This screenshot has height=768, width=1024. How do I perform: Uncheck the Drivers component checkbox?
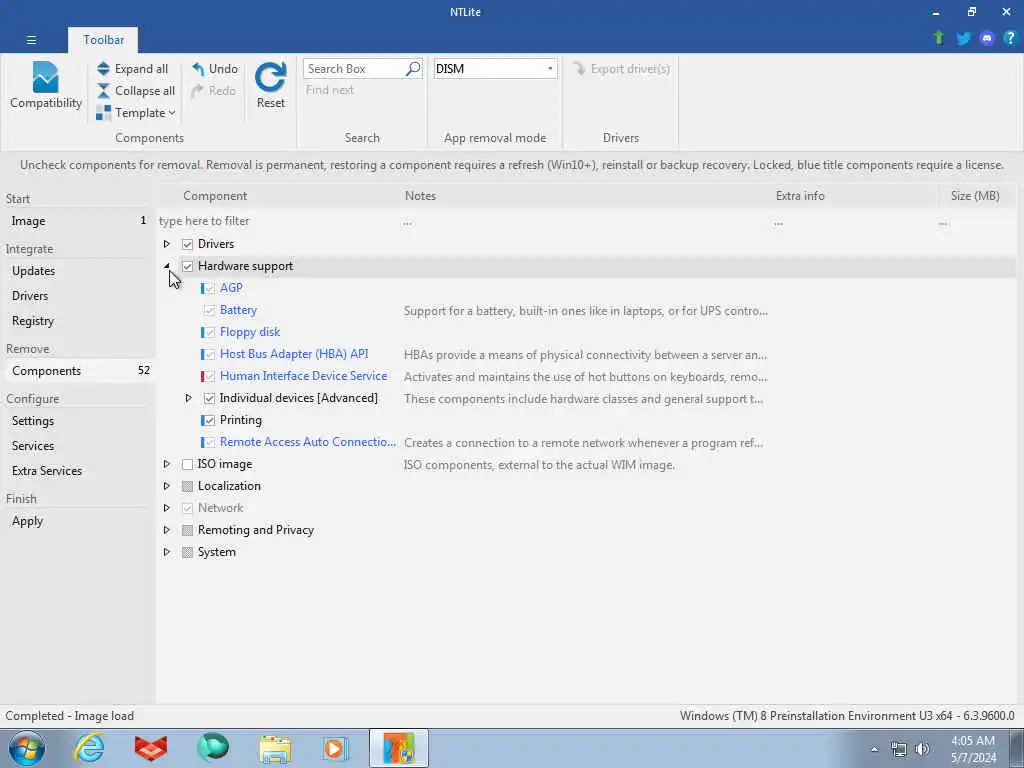(x=187, y=244)
